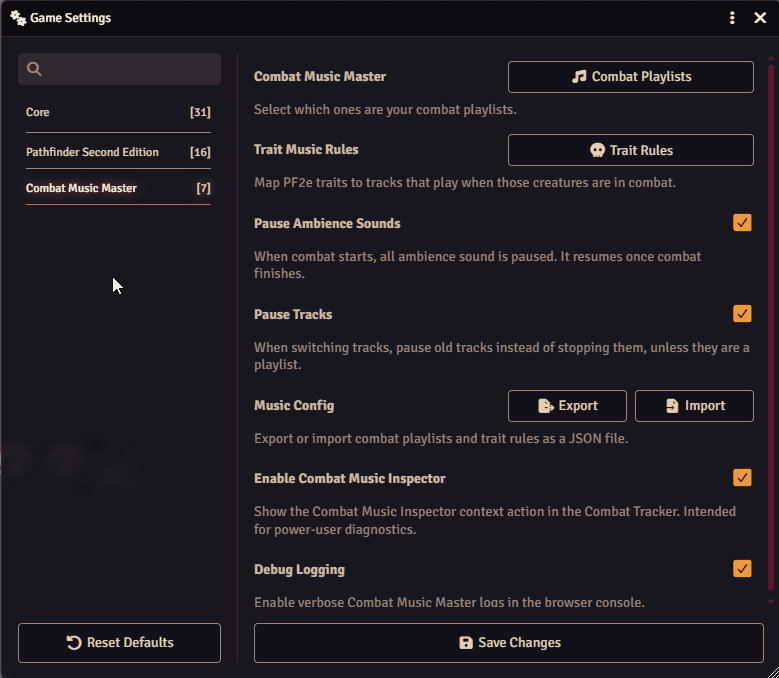
Task: Click the Game Settings window title
Action: tap(71, 18)
